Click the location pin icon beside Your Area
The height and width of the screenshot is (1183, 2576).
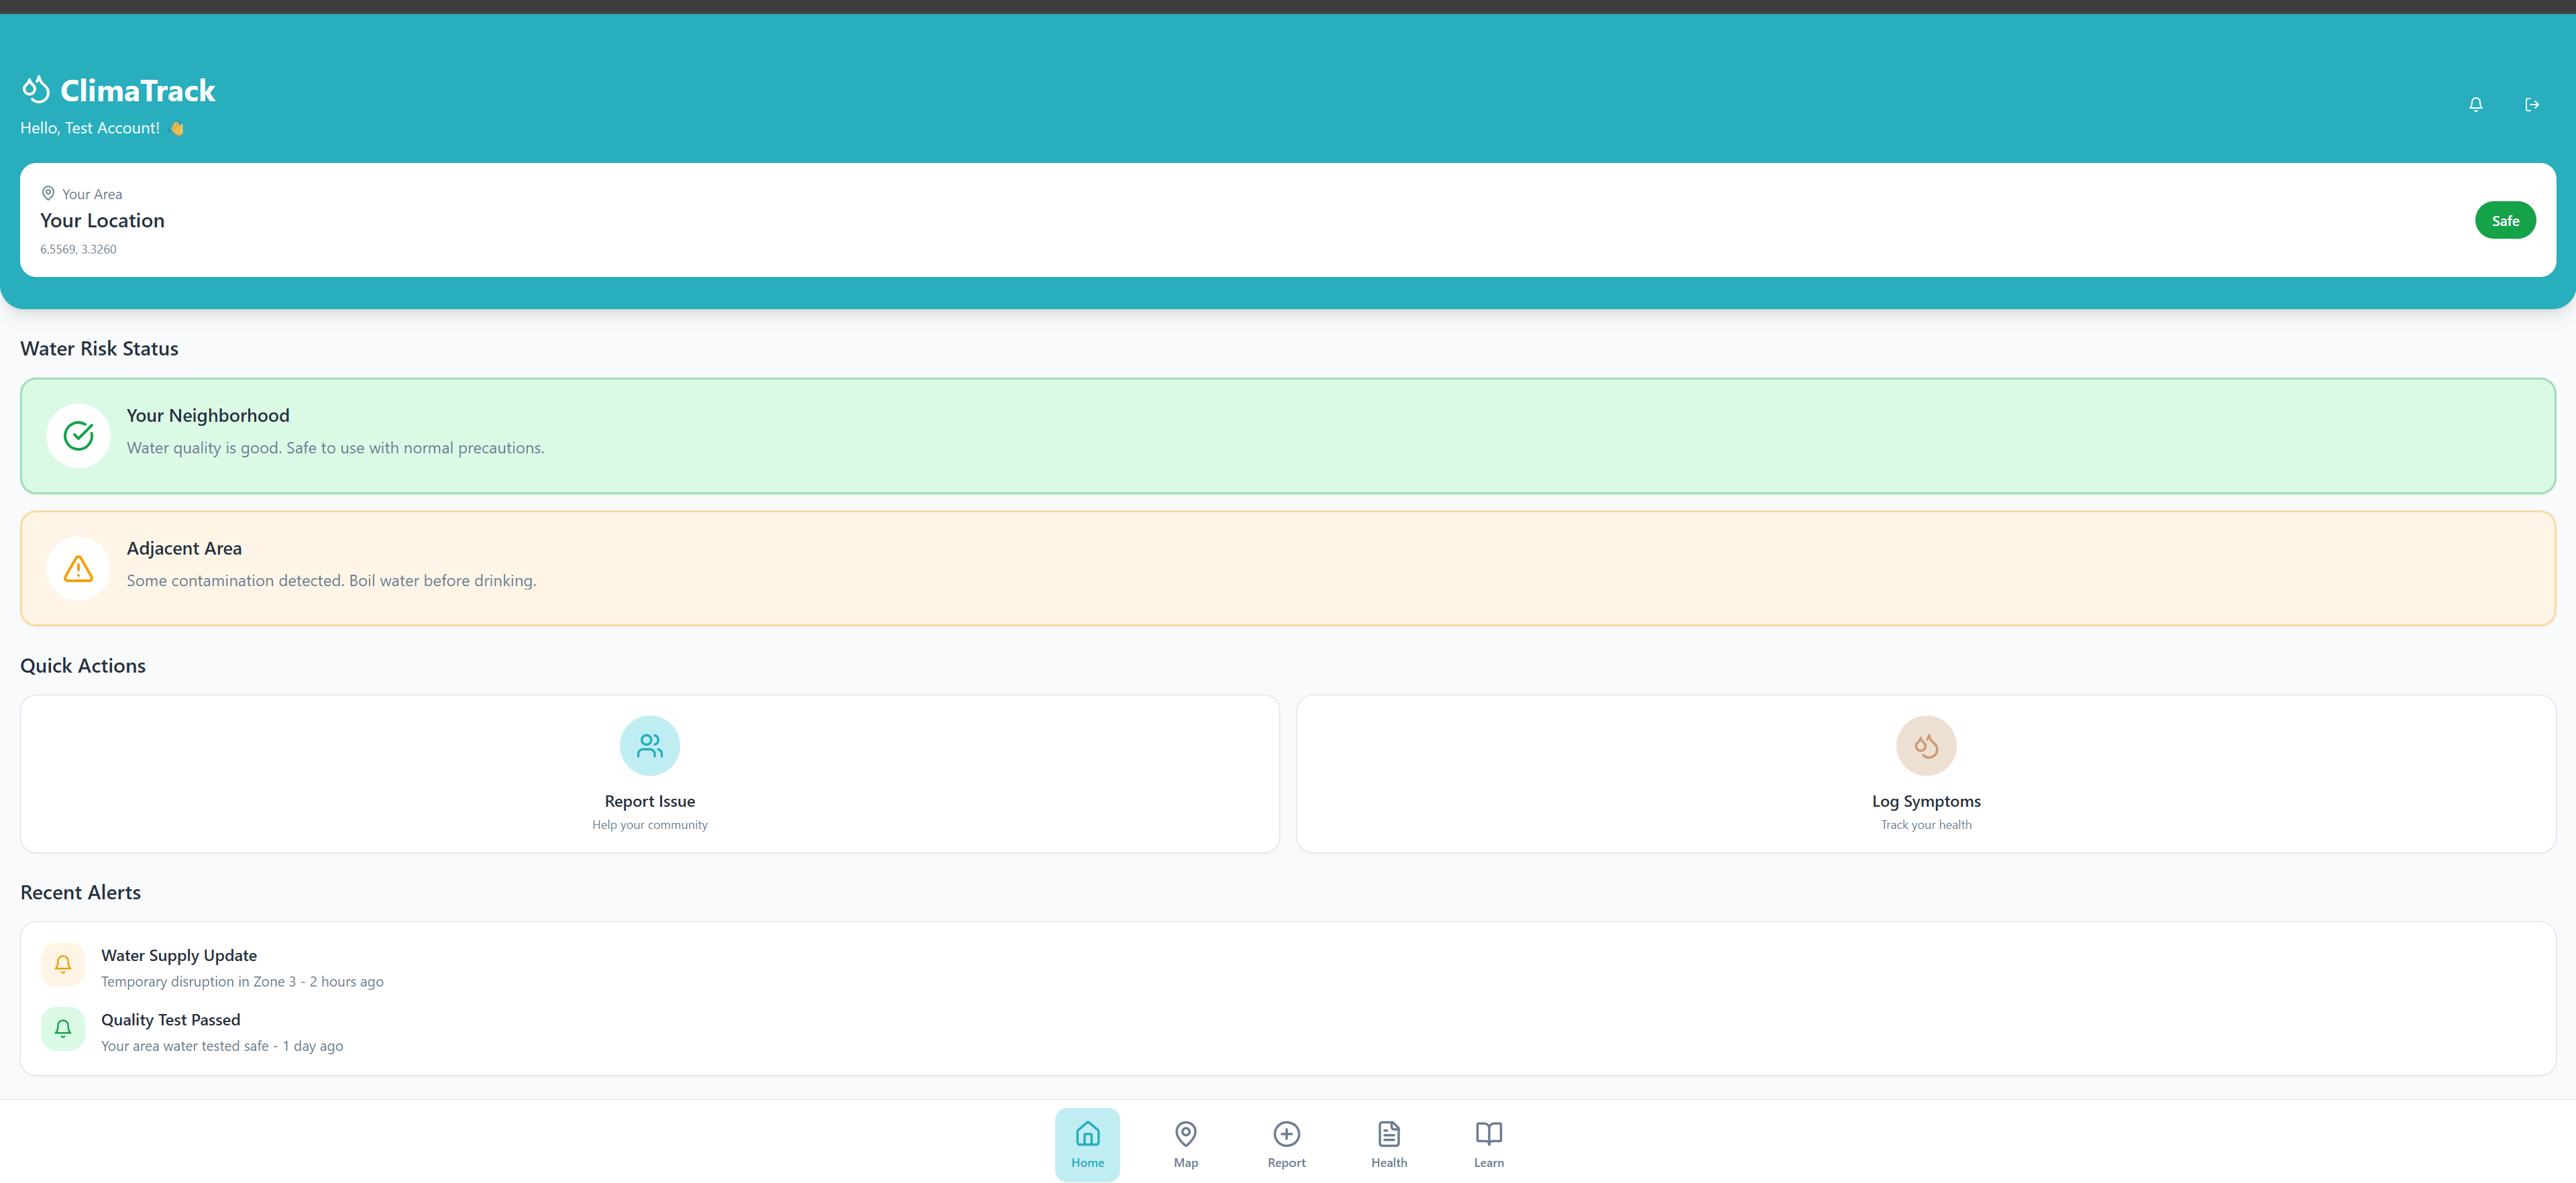(x=48, y=193)
